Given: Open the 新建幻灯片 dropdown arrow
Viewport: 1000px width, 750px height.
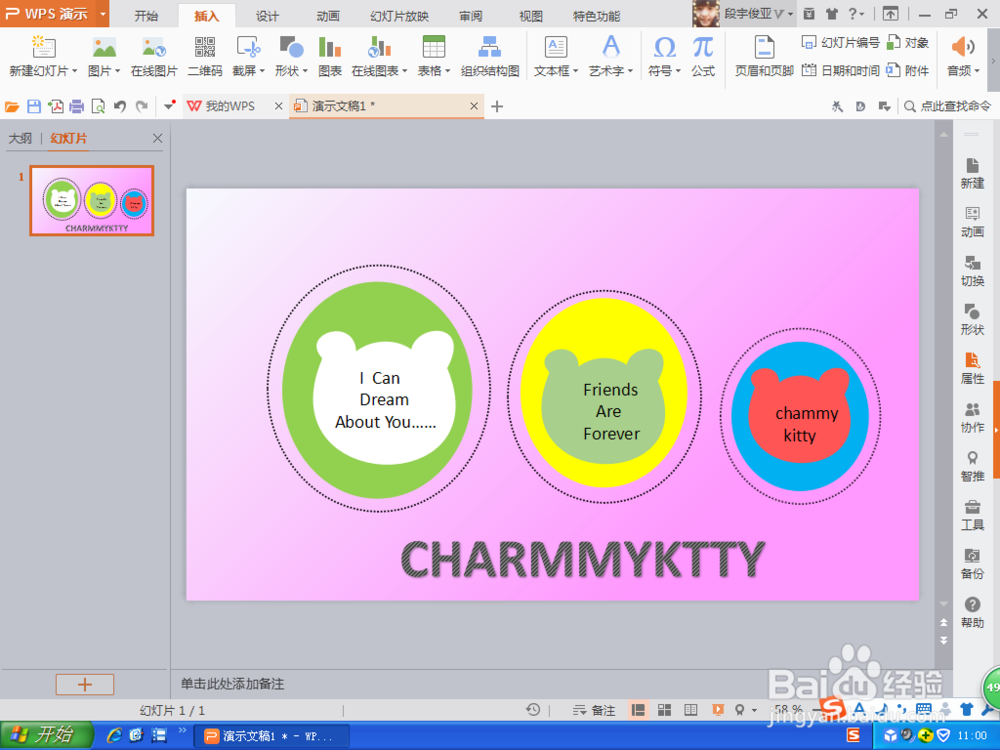Looking at the screenshot, I should (75, 71).
